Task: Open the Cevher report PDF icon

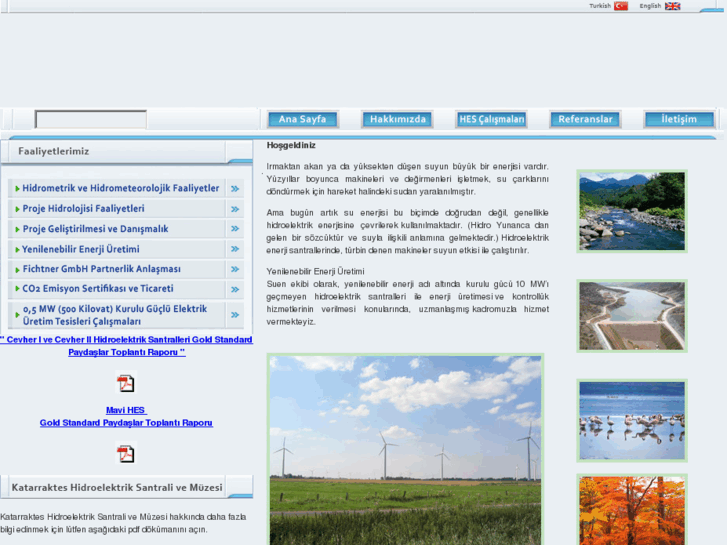Action: (x=125, y=383)
